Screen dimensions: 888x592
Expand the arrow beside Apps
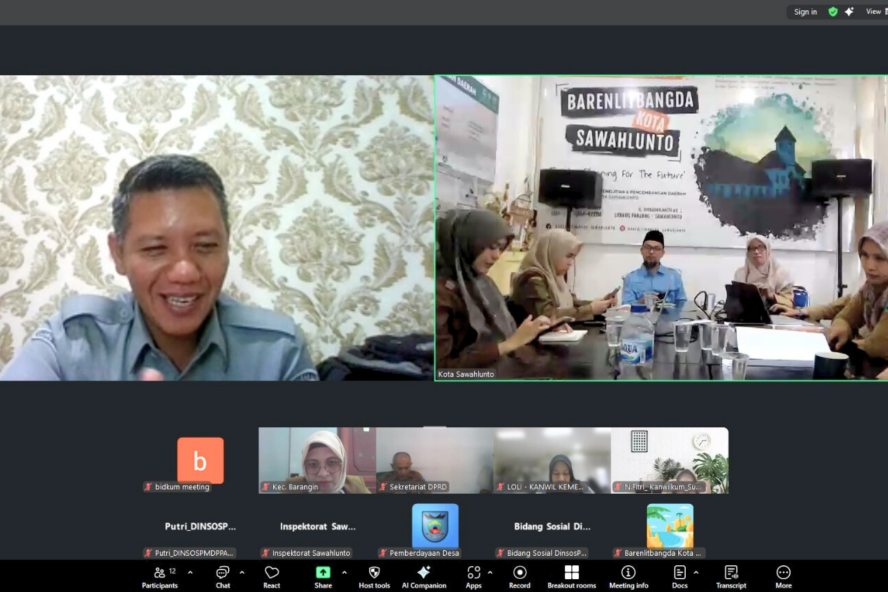click(x=490, y=573)
